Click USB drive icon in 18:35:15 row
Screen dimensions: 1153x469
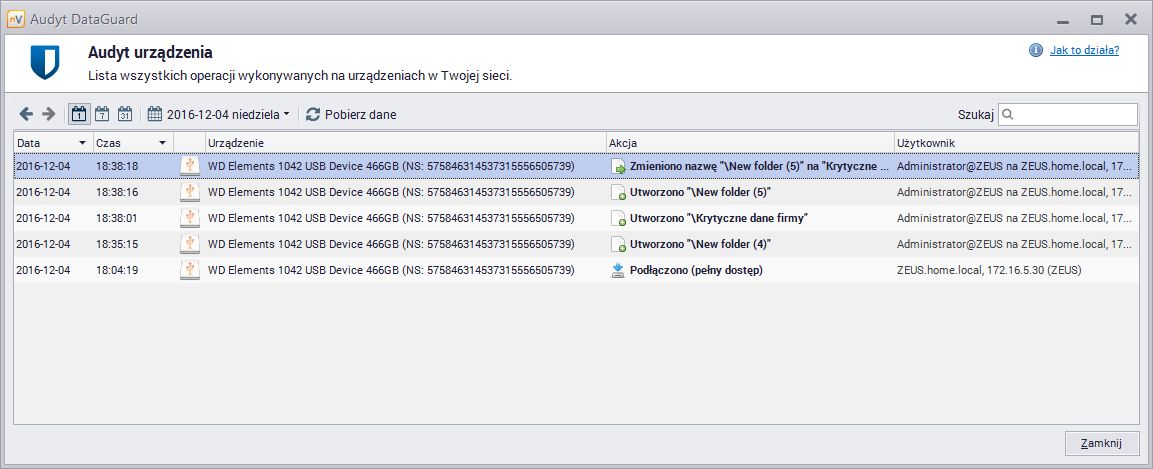point(190,243)
